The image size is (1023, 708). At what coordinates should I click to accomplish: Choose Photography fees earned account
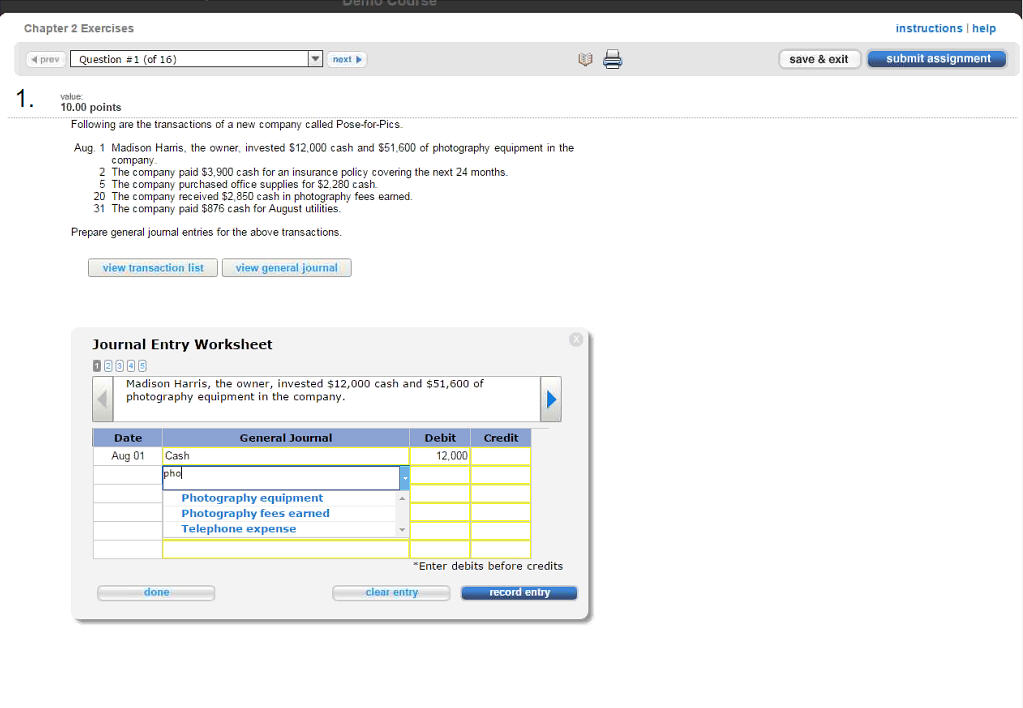(x=255, y=513)
